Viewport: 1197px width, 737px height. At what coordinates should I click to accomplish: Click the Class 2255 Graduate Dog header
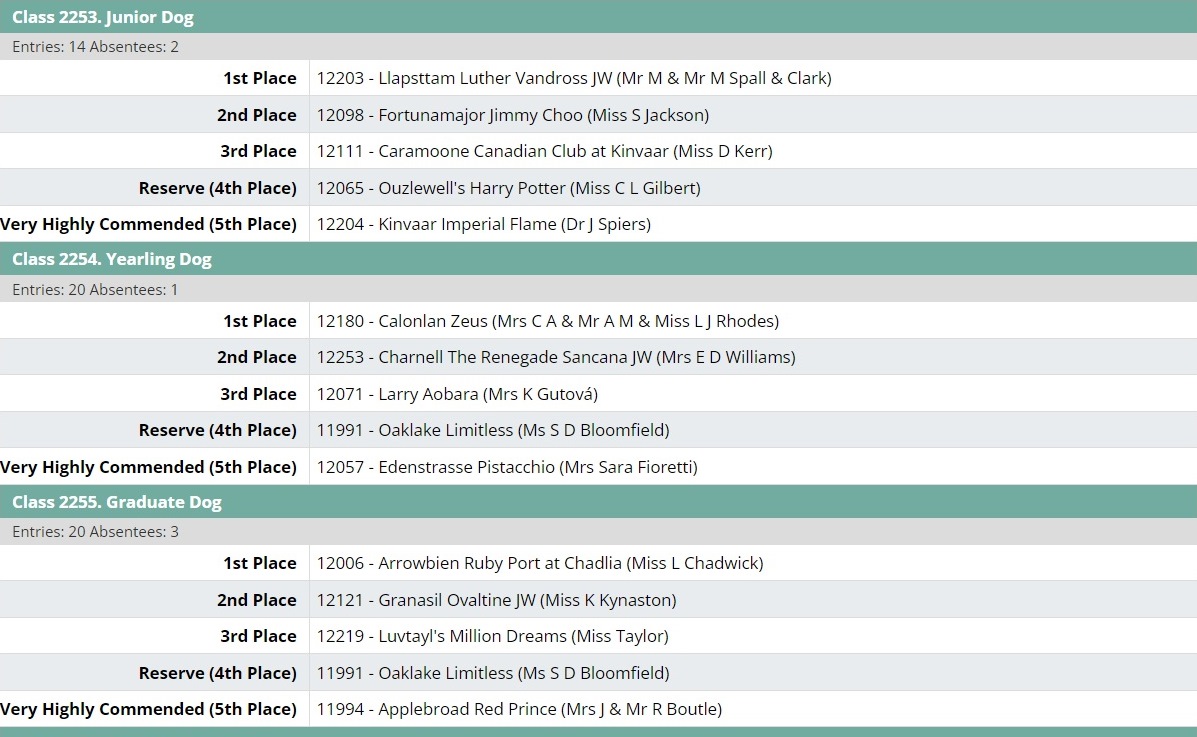pos(117,502)
